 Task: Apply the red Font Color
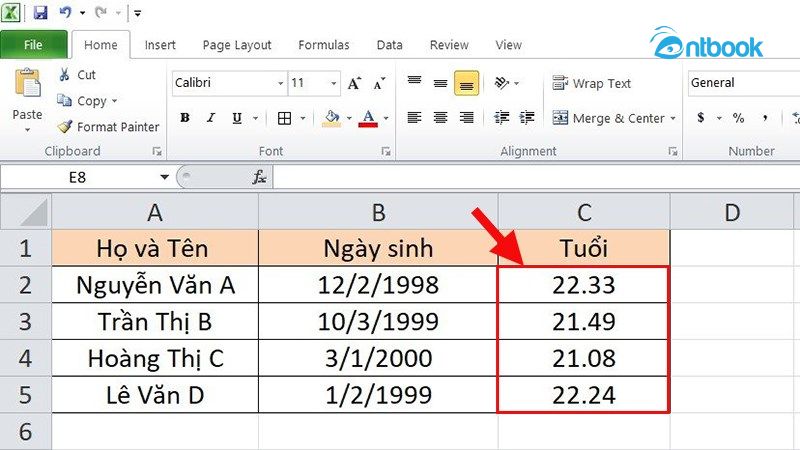[368, 118]
